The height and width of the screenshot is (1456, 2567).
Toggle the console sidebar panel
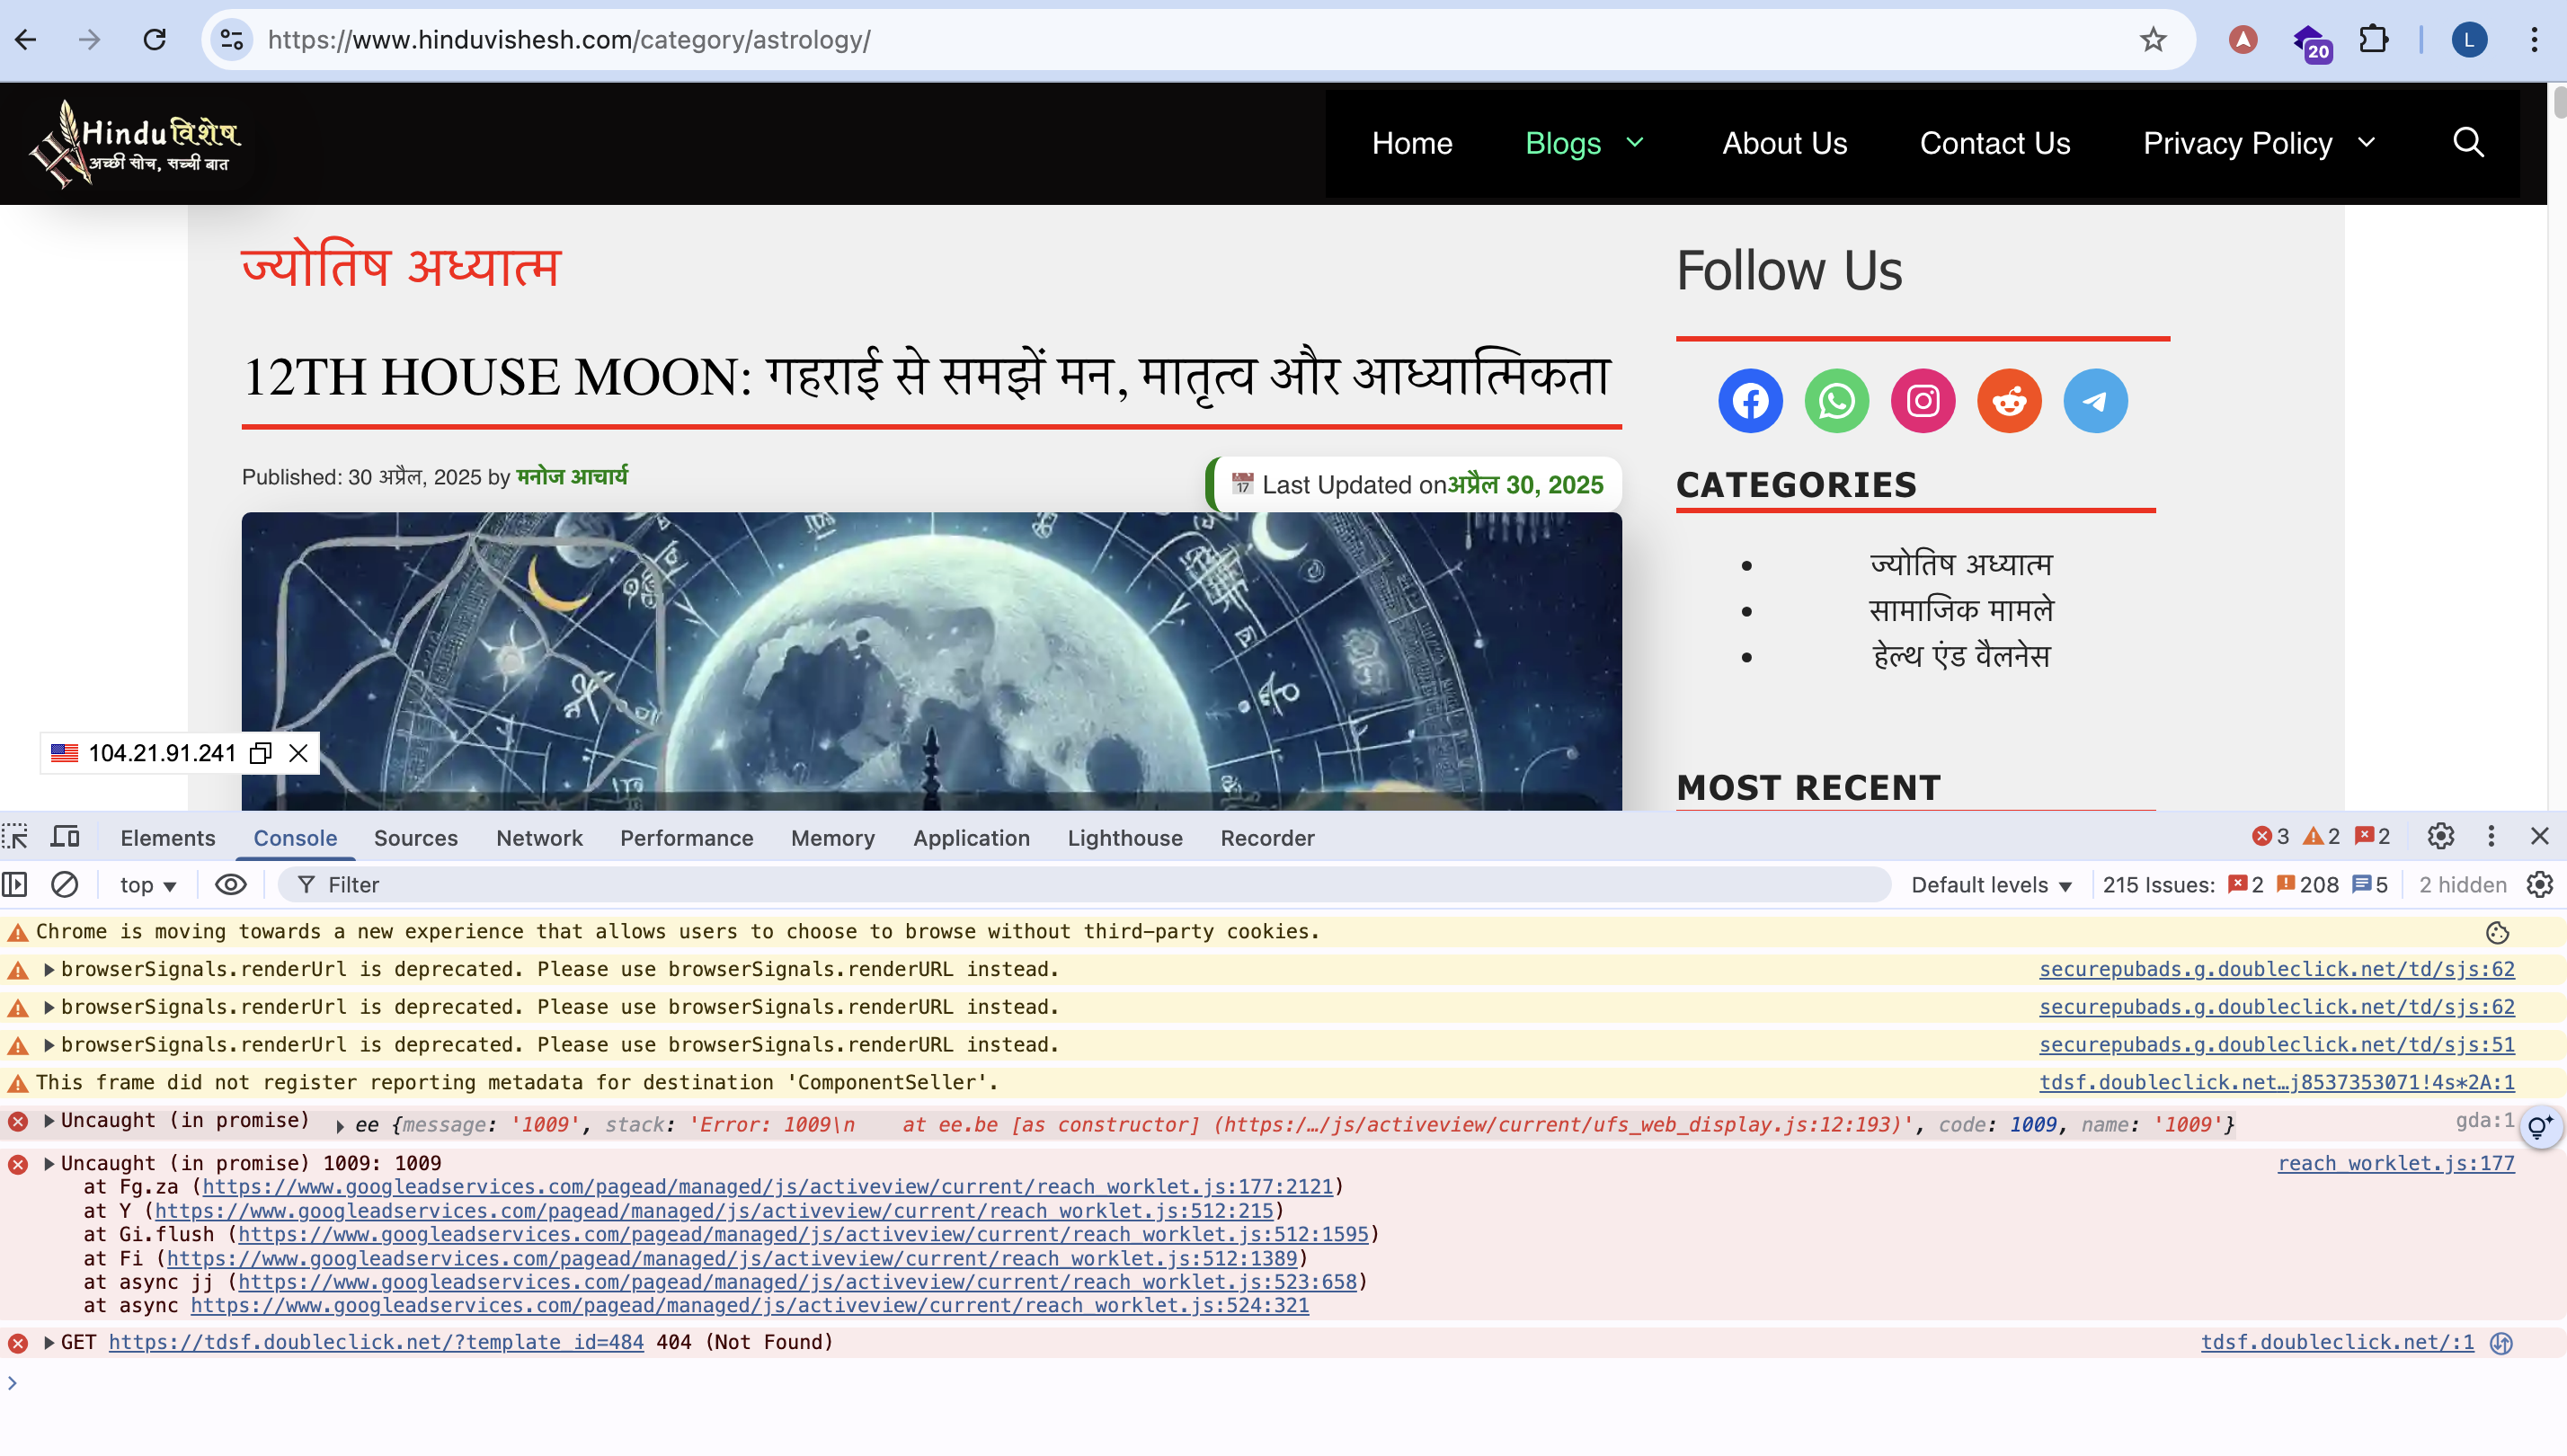pyautogui.click(x=15, y=885)
